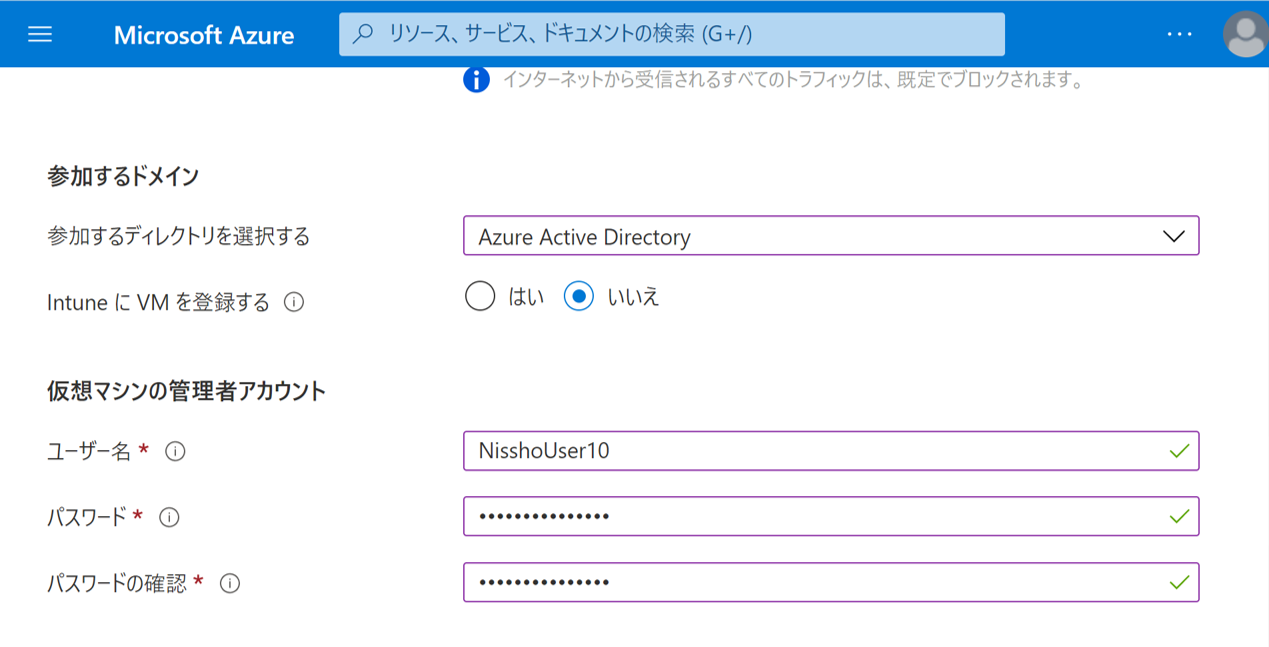Viewport: 1269px width, 647px height.
Task: Click info icon beside ユーザー名 label
Action: [x=175, y=452]
